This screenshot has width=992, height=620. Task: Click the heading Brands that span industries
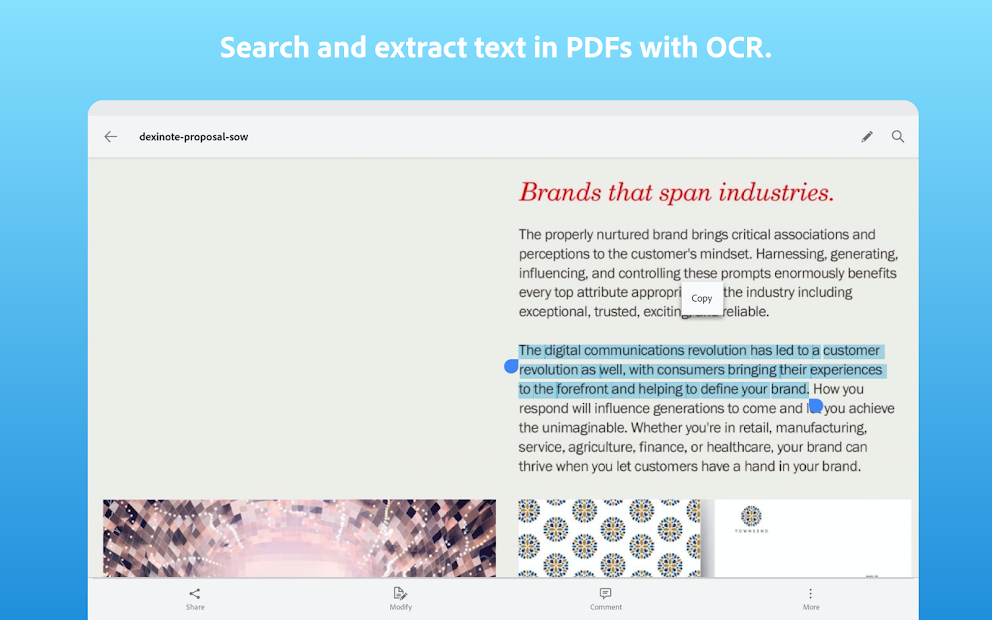[x=675, y=192]
